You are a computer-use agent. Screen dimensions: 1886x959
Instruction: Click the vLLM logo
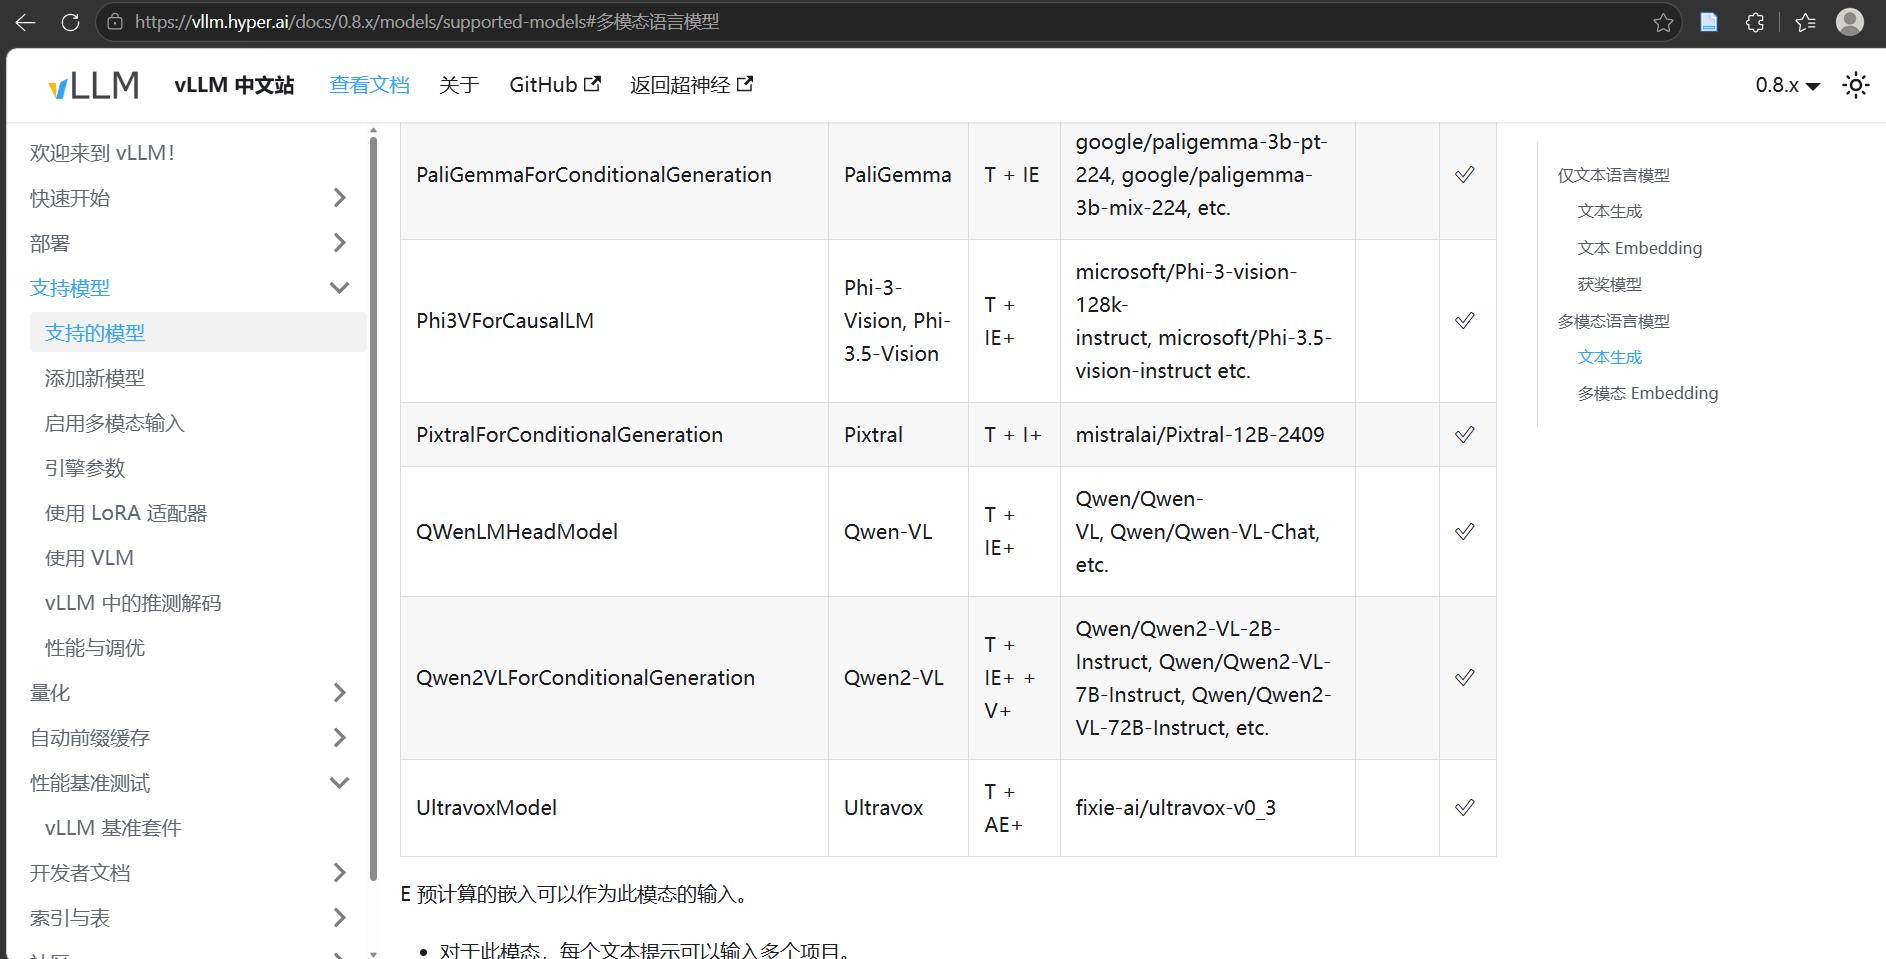click(94, 86)
